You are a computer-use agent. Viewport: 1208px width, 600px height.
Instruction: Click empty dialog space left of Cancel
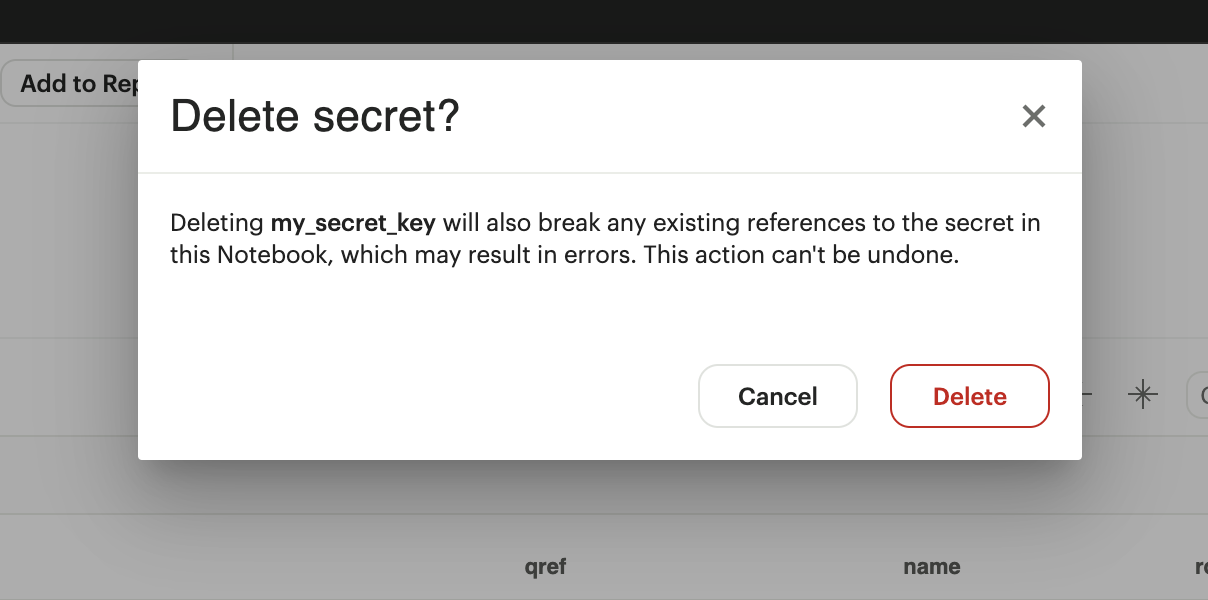(420, 396)
